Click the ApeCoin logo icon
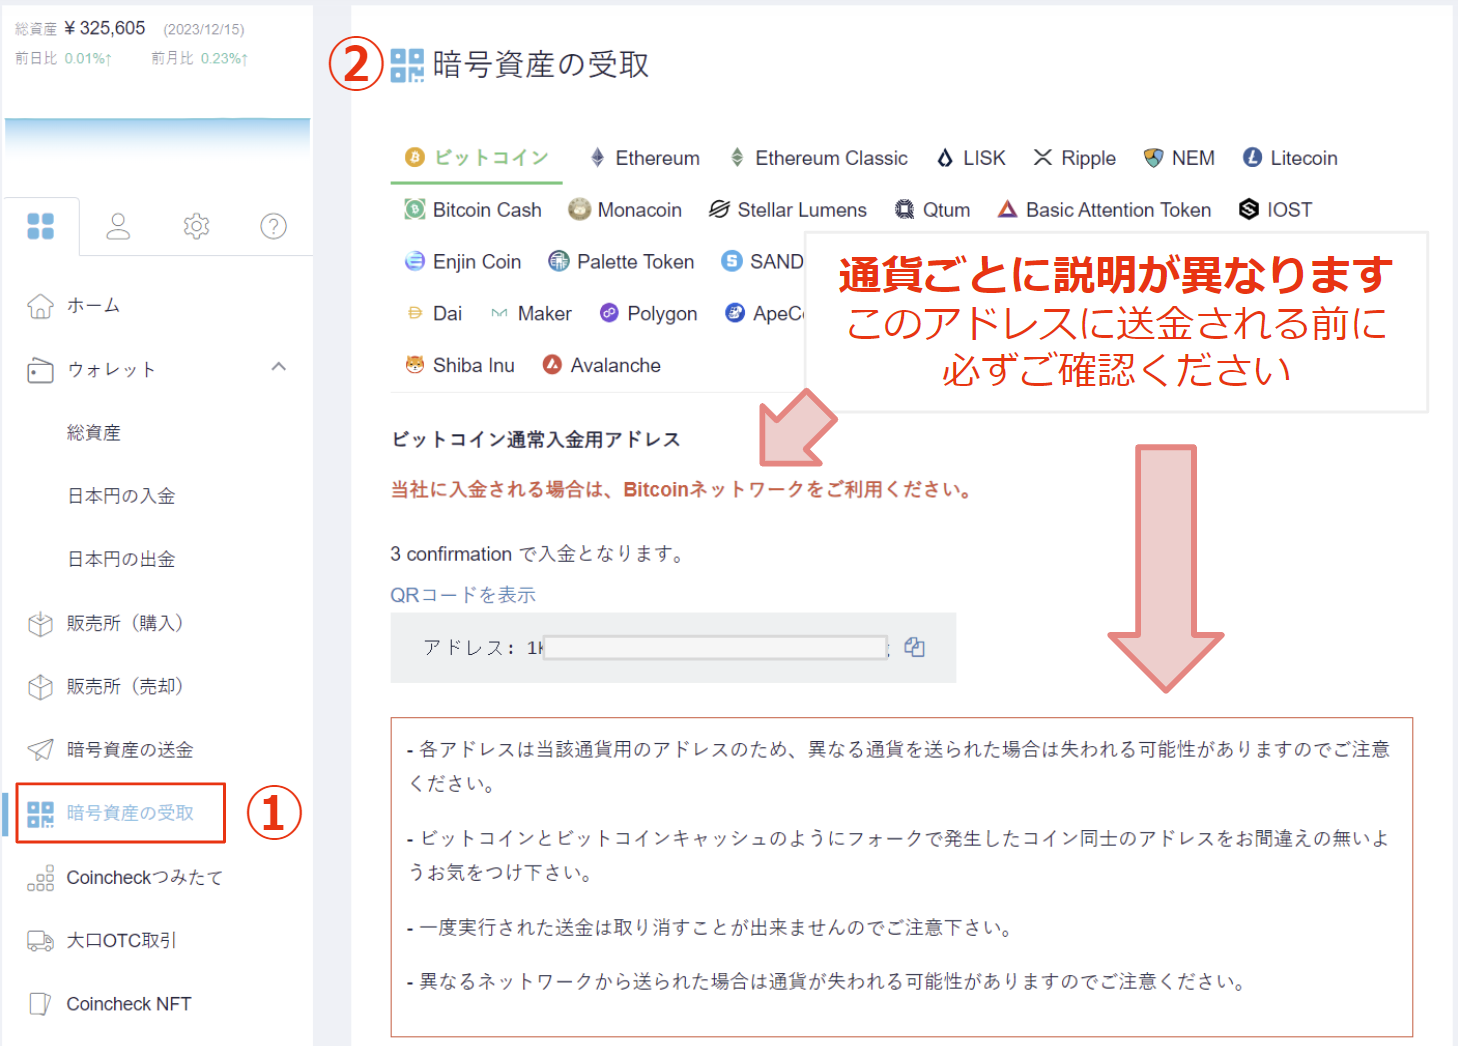Viewport: 1458px width, 1046px height. (735, 313)
